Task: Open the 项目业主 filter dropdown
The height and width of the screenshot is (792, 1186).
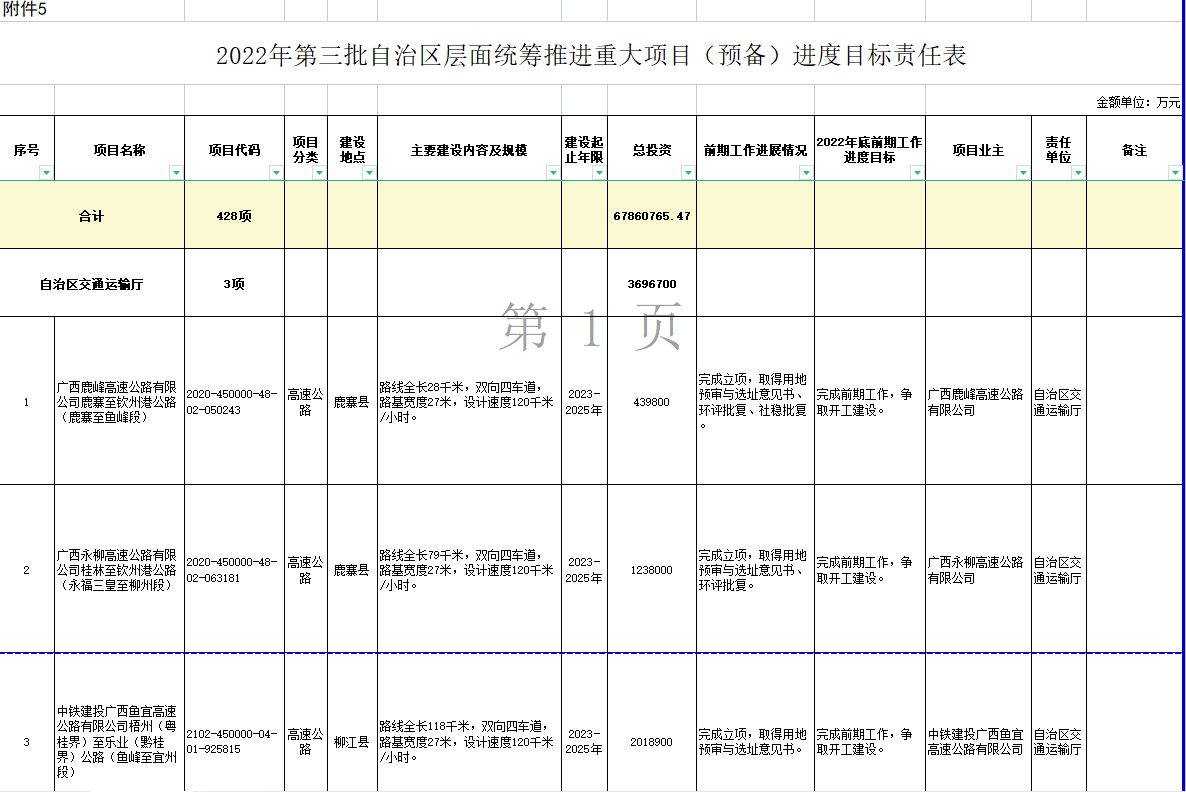Action: point(1023,172)
